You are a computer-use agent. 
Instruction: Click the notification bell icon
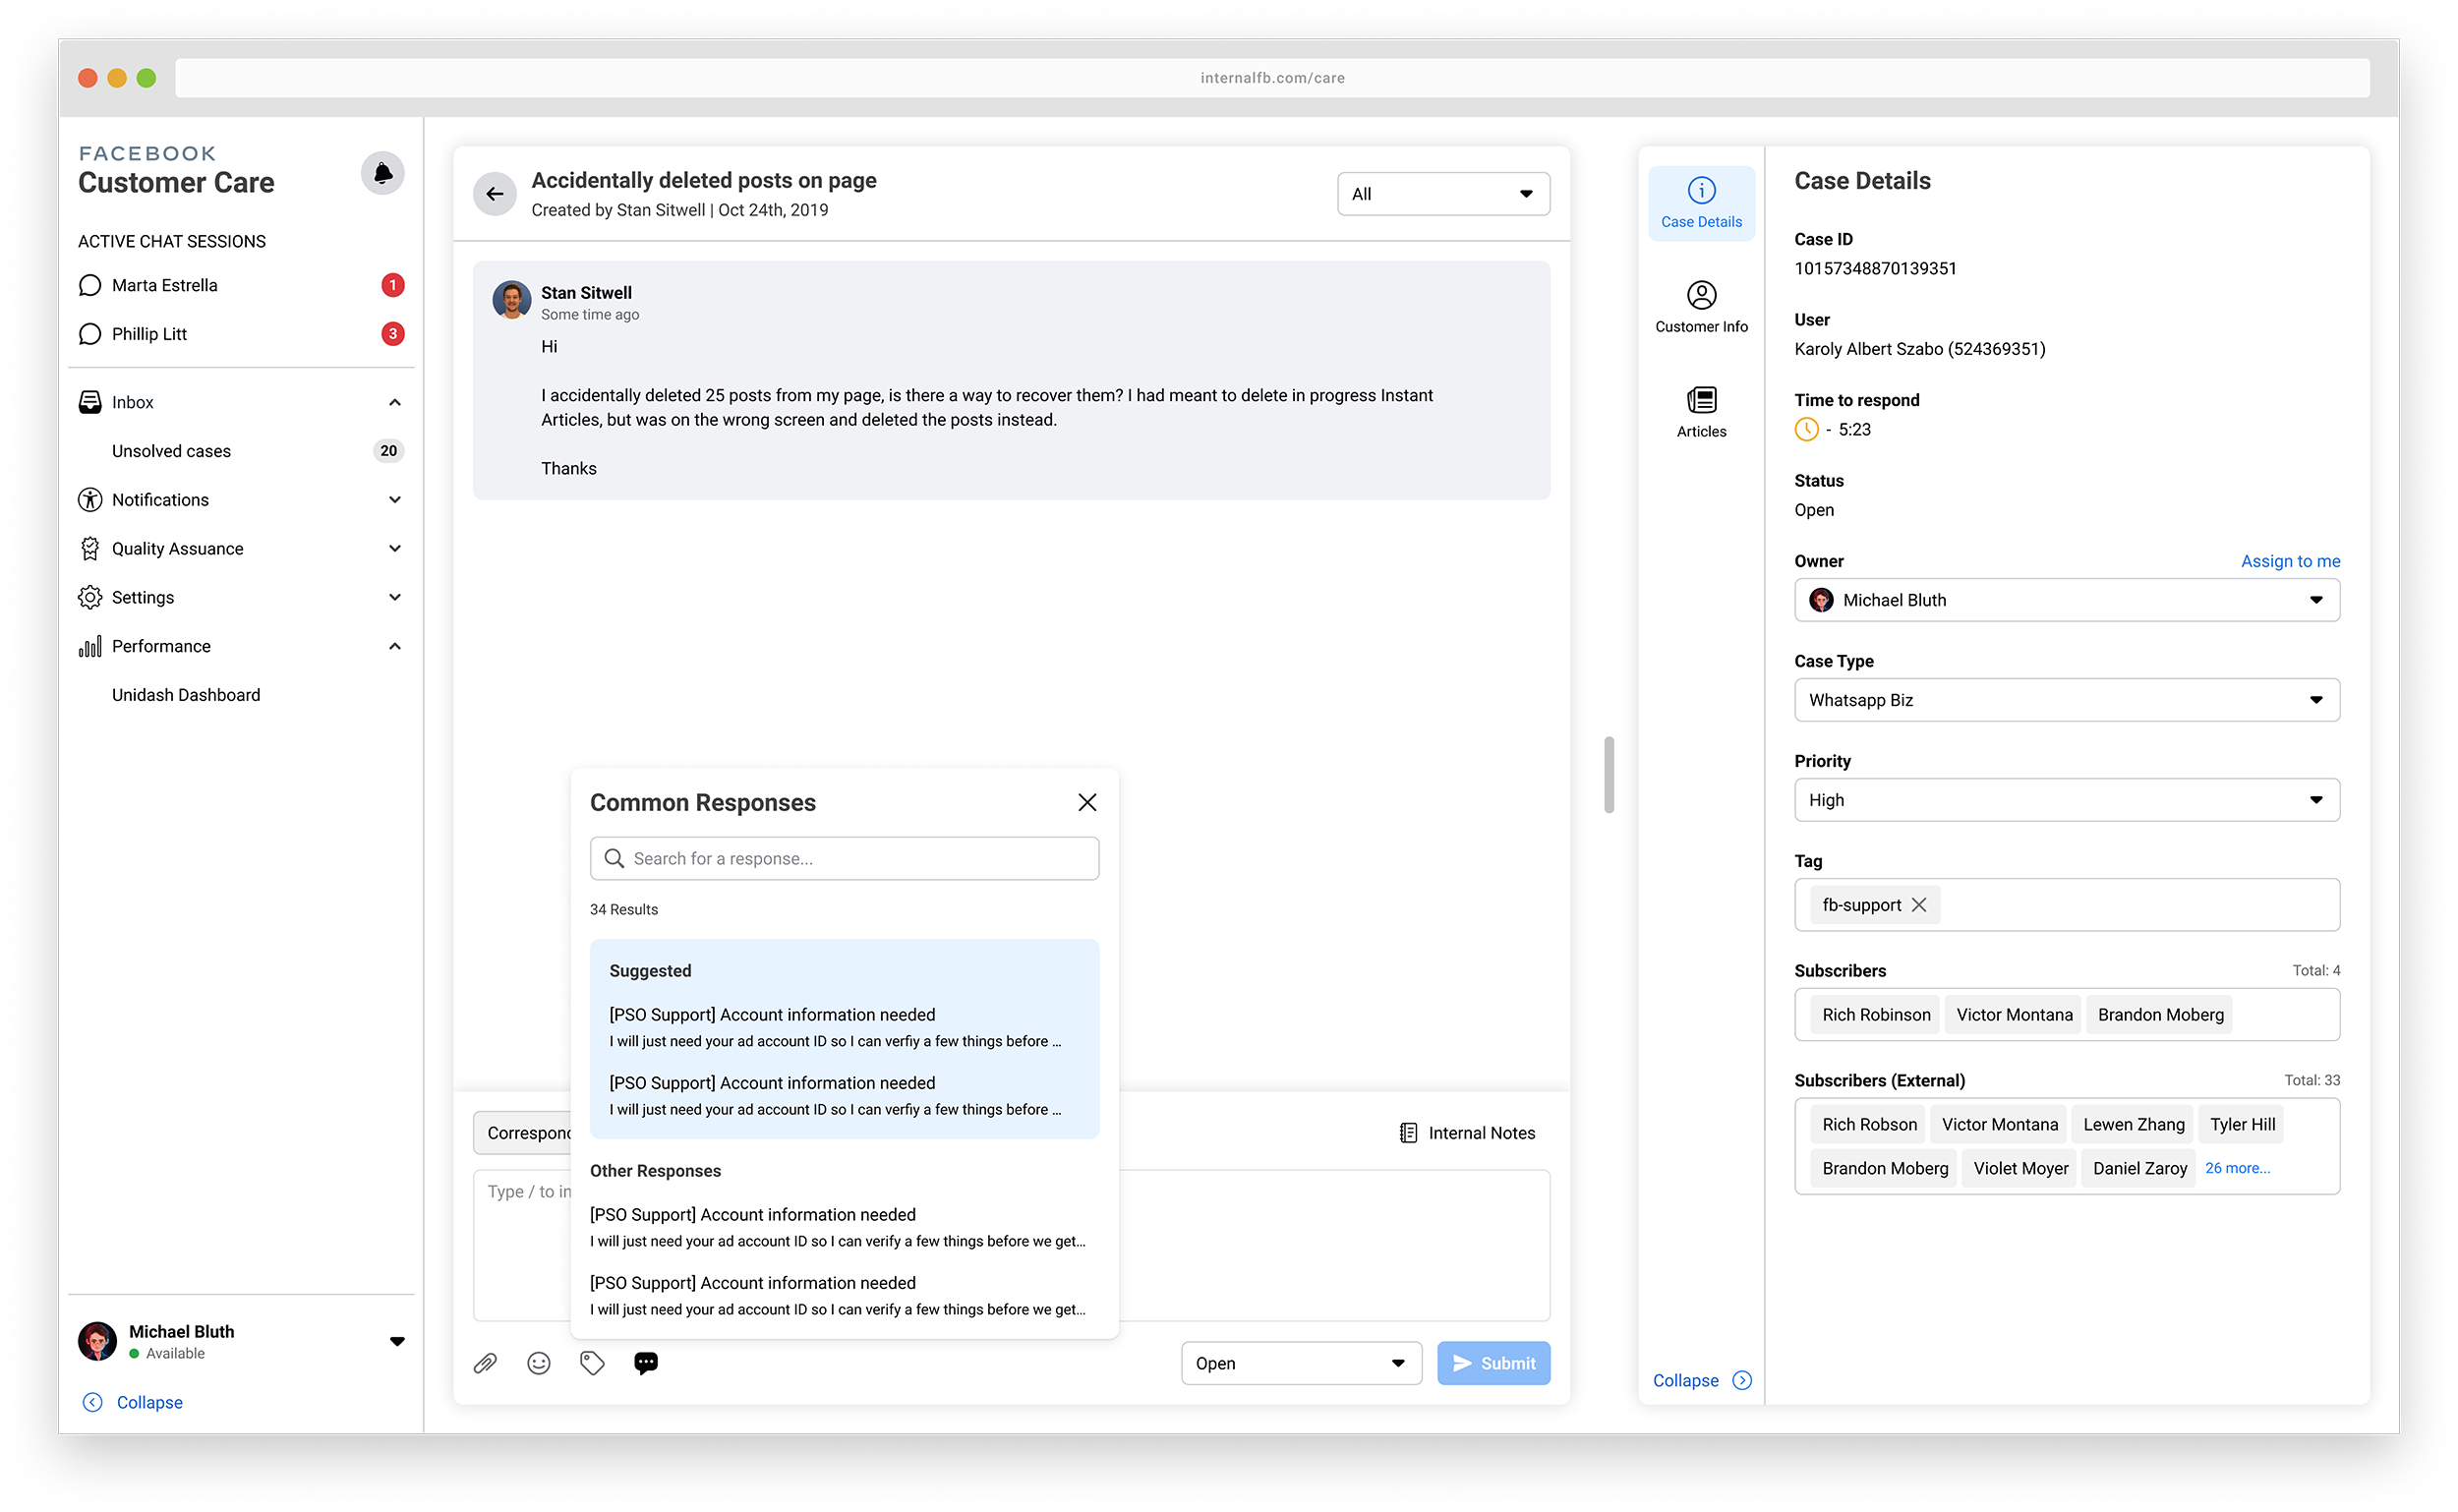point(382,174)
